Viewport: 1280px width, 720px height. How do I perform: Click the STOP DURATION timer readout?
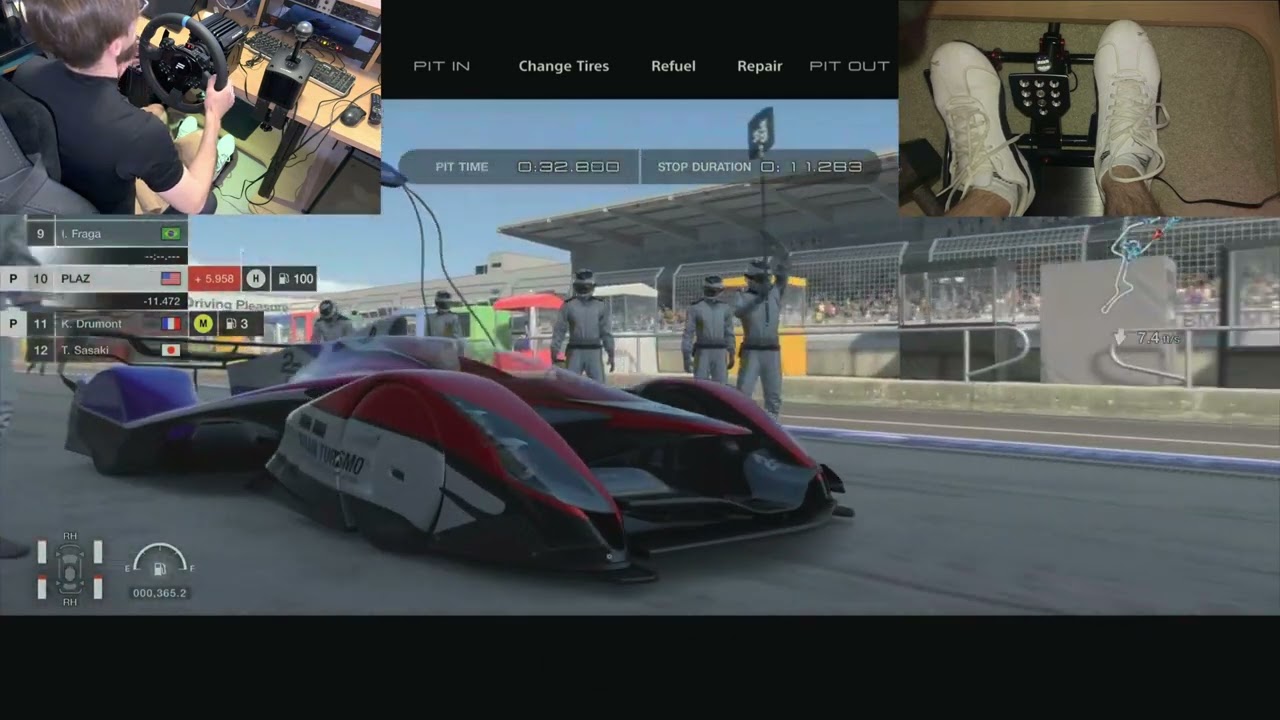(760, 167)
